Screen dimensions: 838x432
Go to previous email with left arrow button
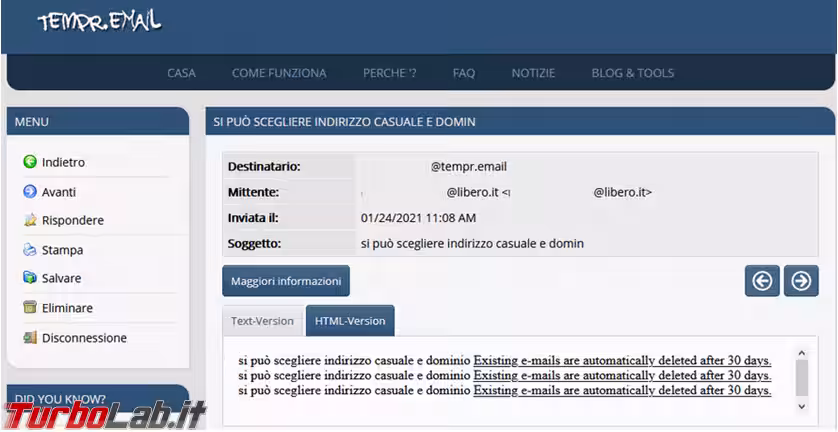762,281
